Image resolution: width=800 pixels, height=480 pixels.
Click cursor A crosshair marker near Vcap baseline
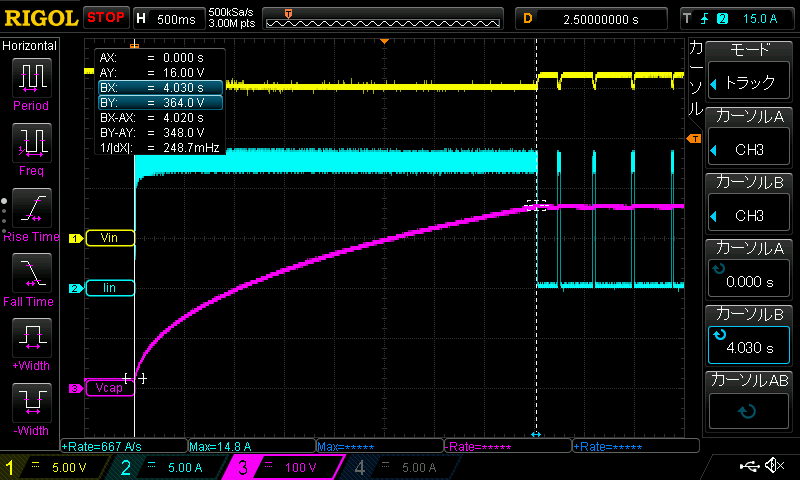(x=135, y=378)
